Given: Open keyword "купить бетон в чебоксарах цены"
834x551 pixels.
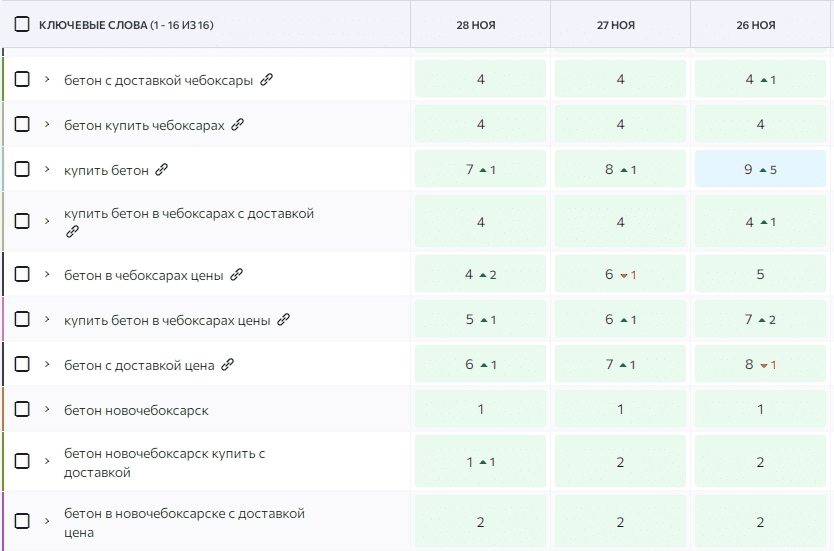Looking at the screenshot, I should [167, 320].
